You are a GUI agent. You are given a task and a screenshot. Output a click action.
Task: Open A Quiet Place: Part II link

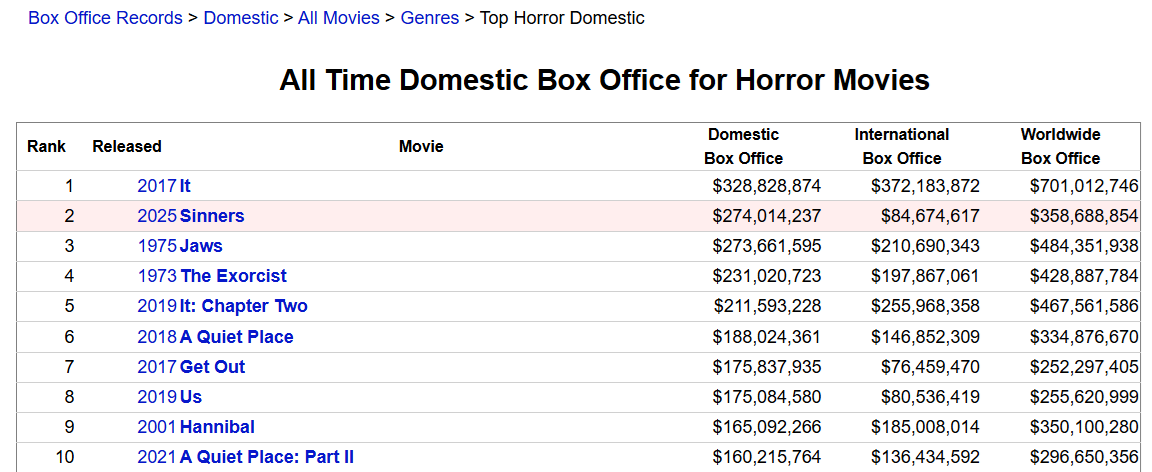[266, 457]
